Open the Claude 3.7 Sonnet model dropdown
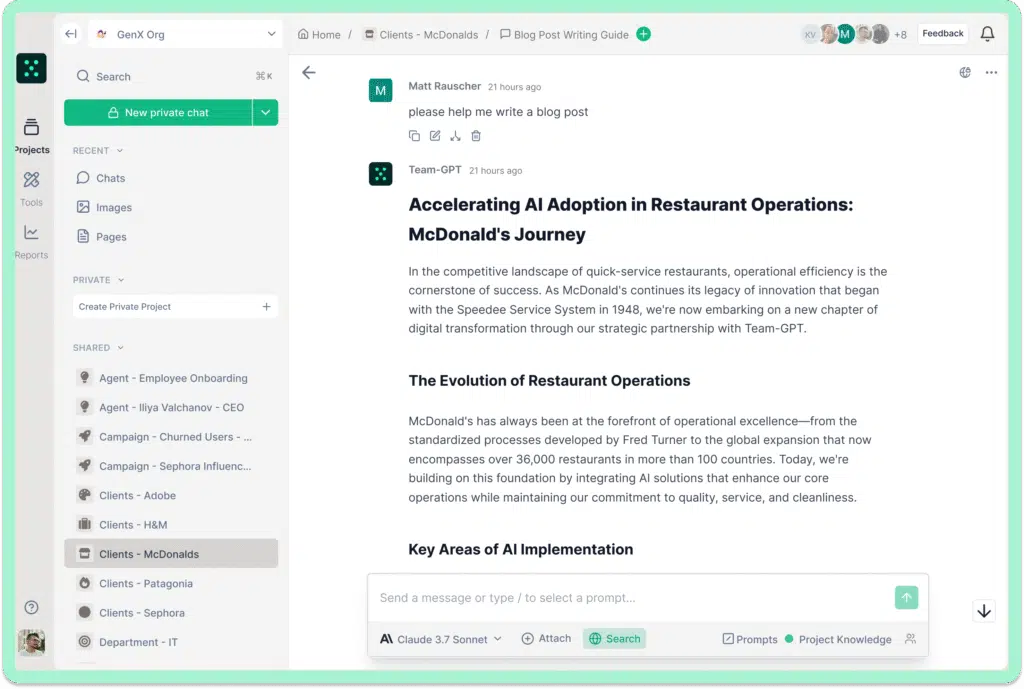The height and width of the screenshot is (689, 1024). pos(441,639)
